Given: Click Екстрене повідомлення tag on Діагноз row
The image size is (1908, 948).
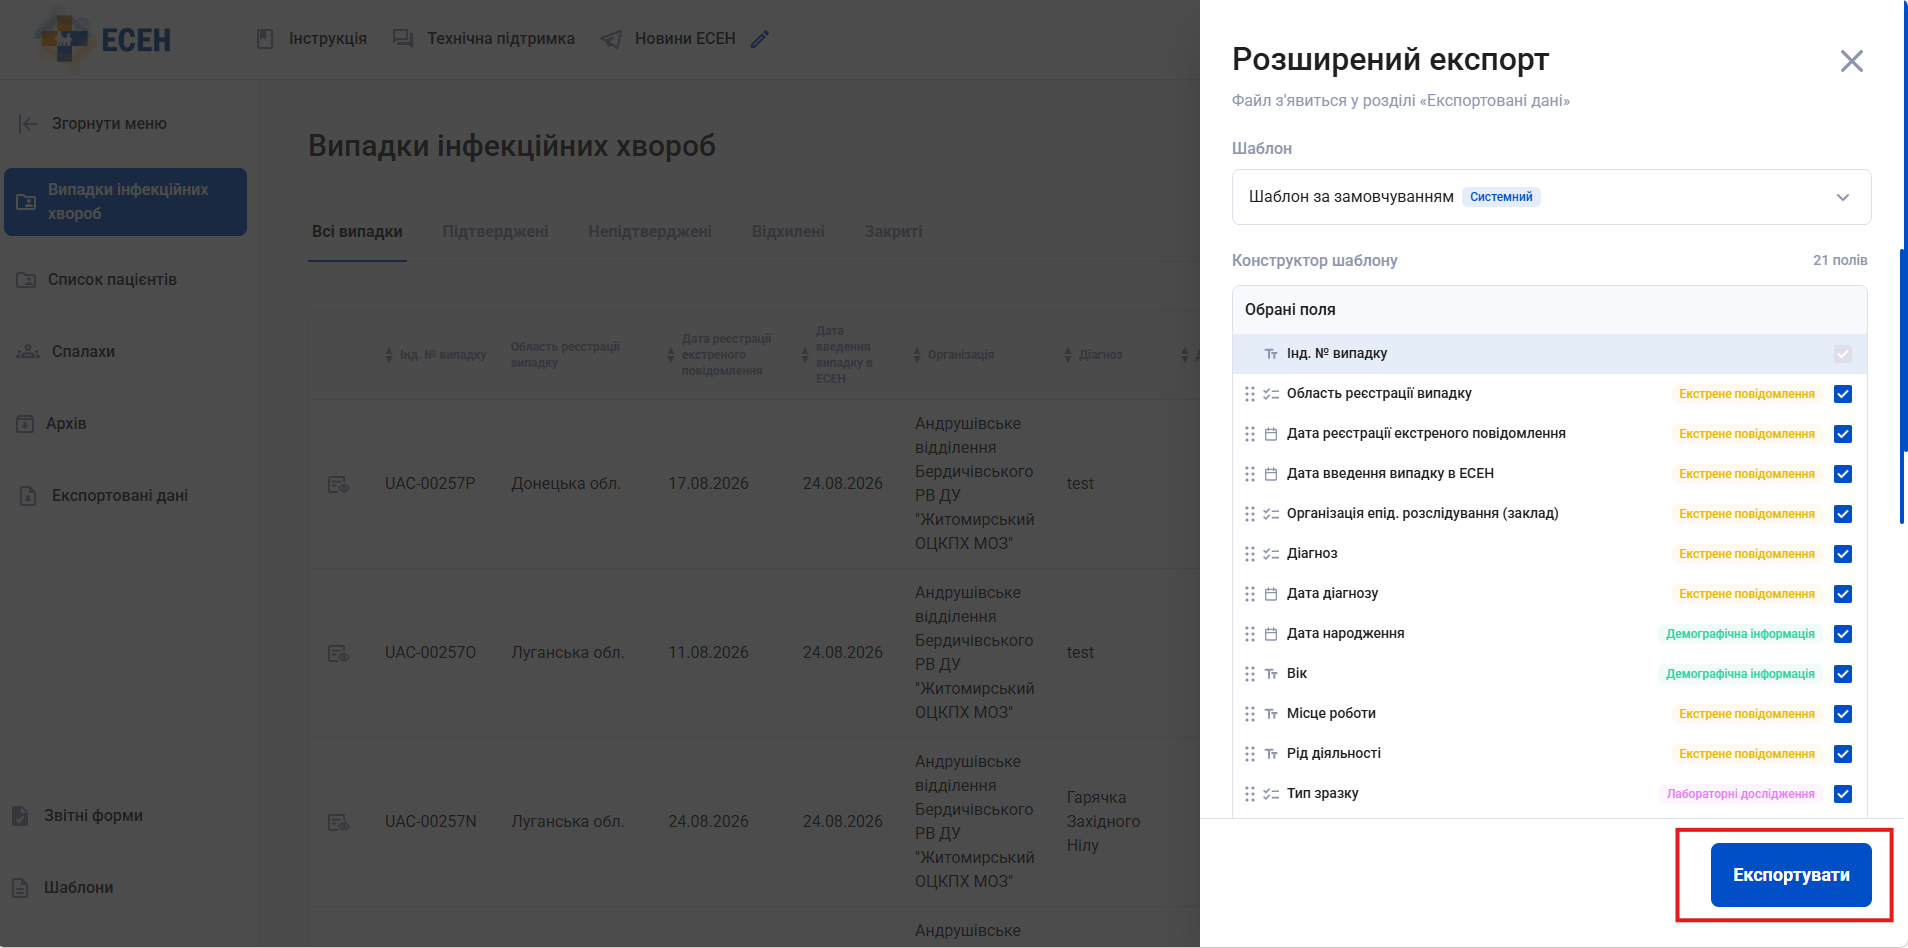Looking at the screenshot, I should [x=1746, y=554].
